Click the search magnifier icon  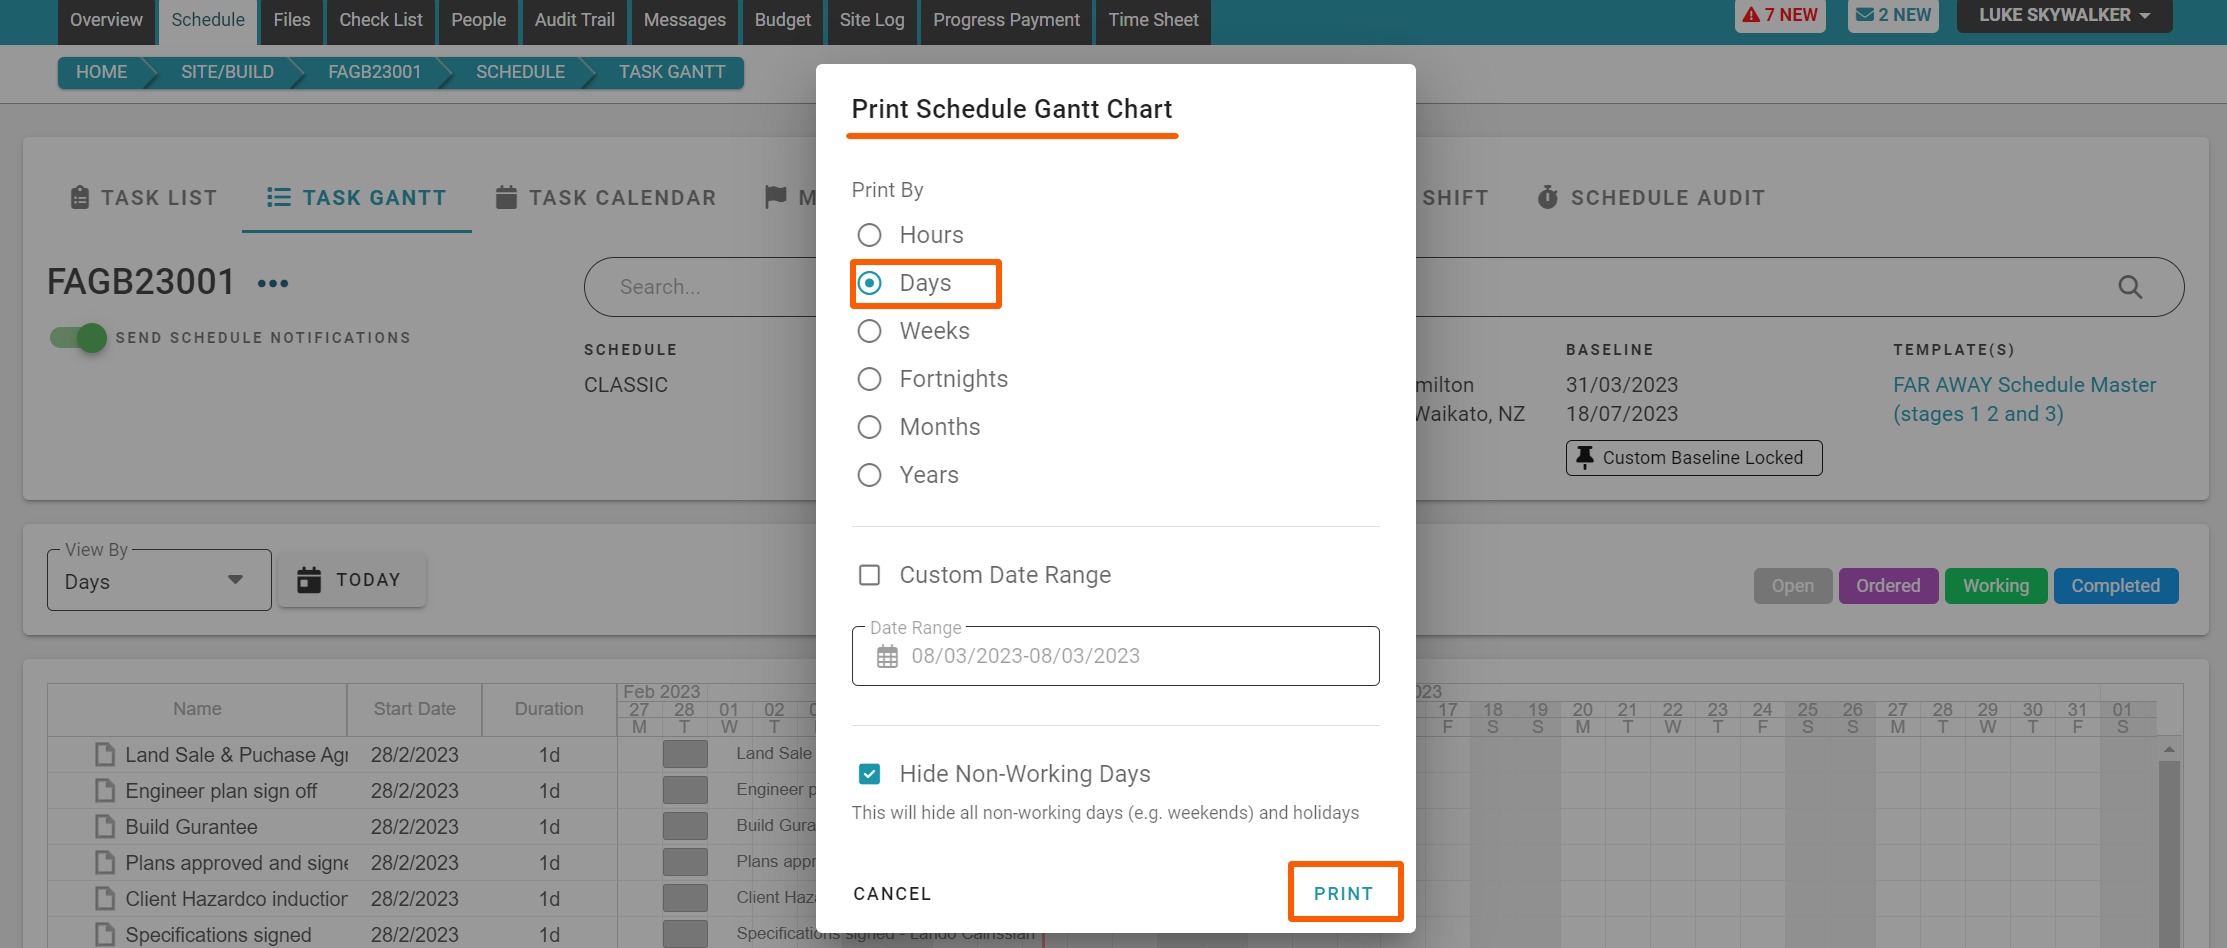click(x=2129, y=287)
